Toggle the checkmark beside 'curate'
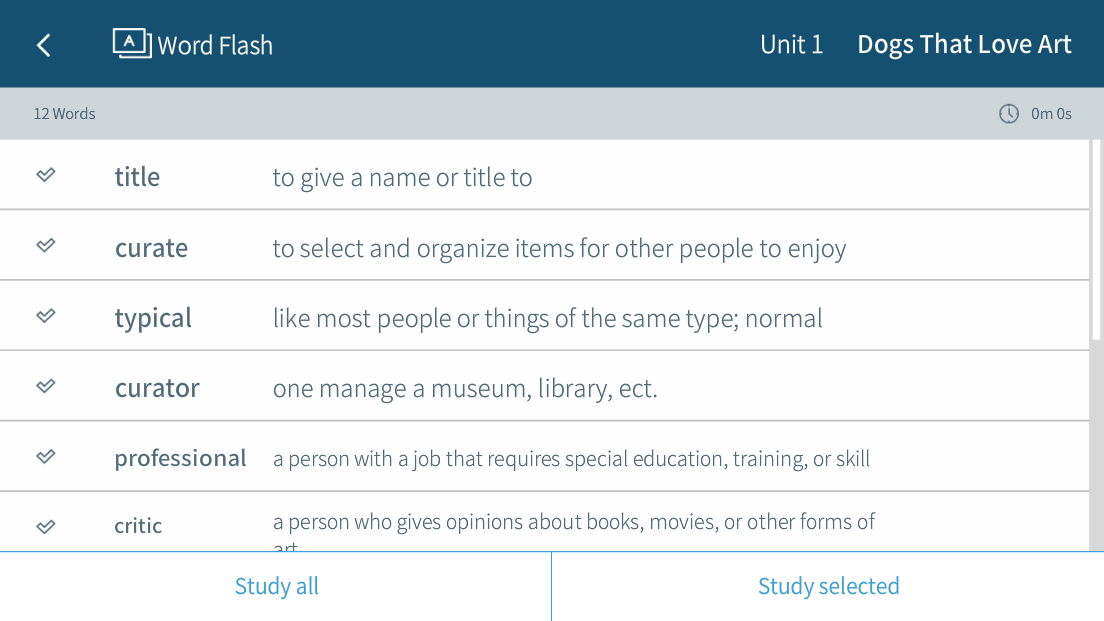Screen dimensions: 1104x621 pos(46,246)
